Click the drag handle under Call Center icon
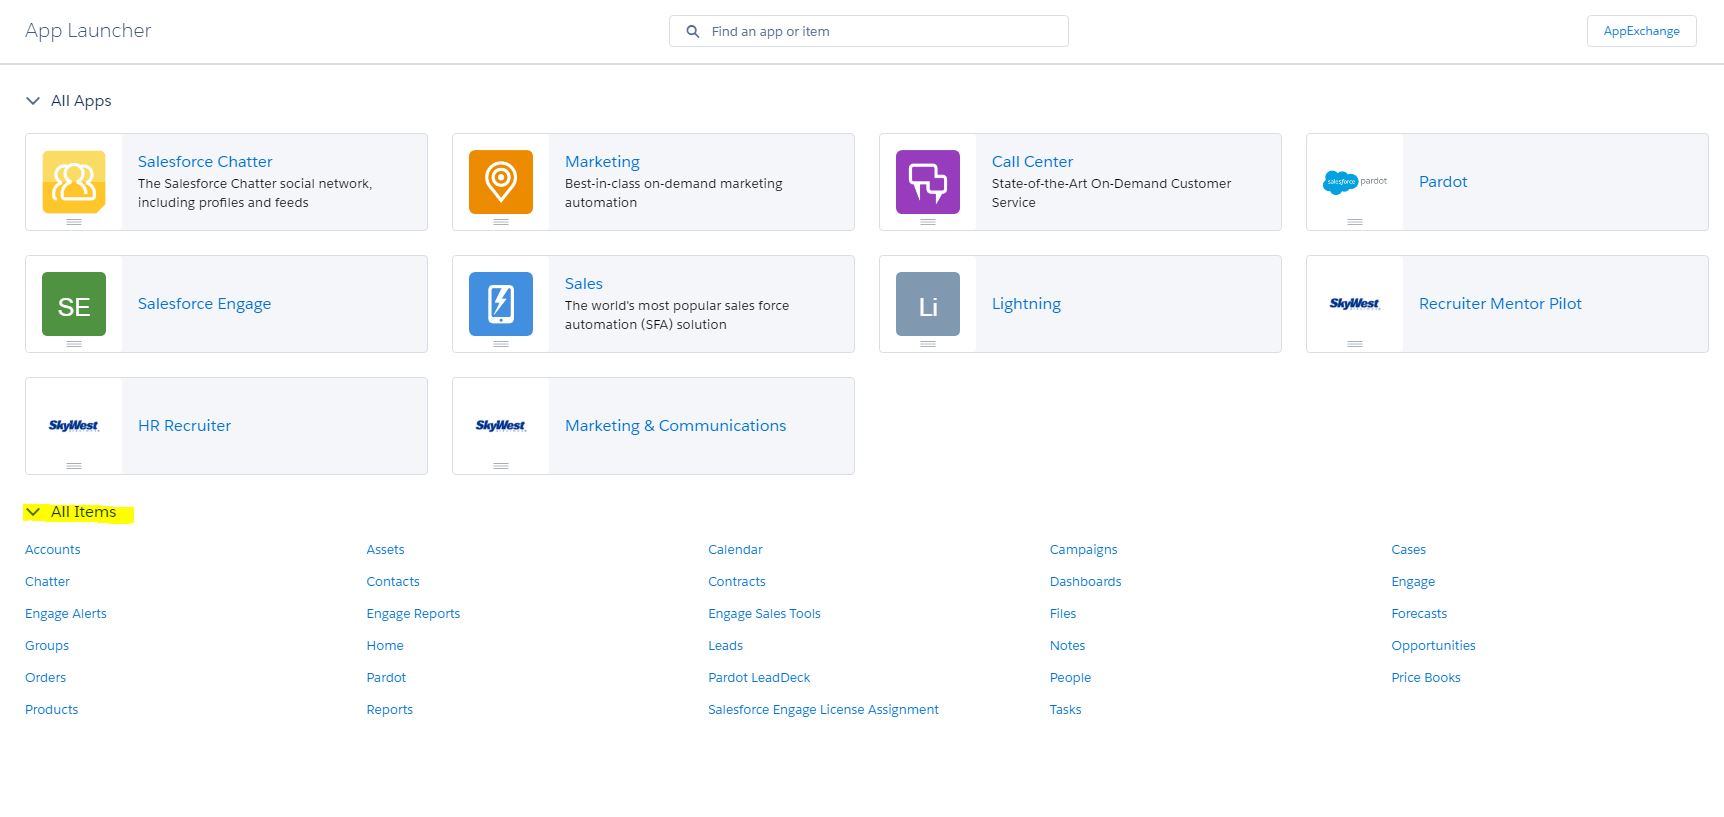 click(x=928, y=222)
